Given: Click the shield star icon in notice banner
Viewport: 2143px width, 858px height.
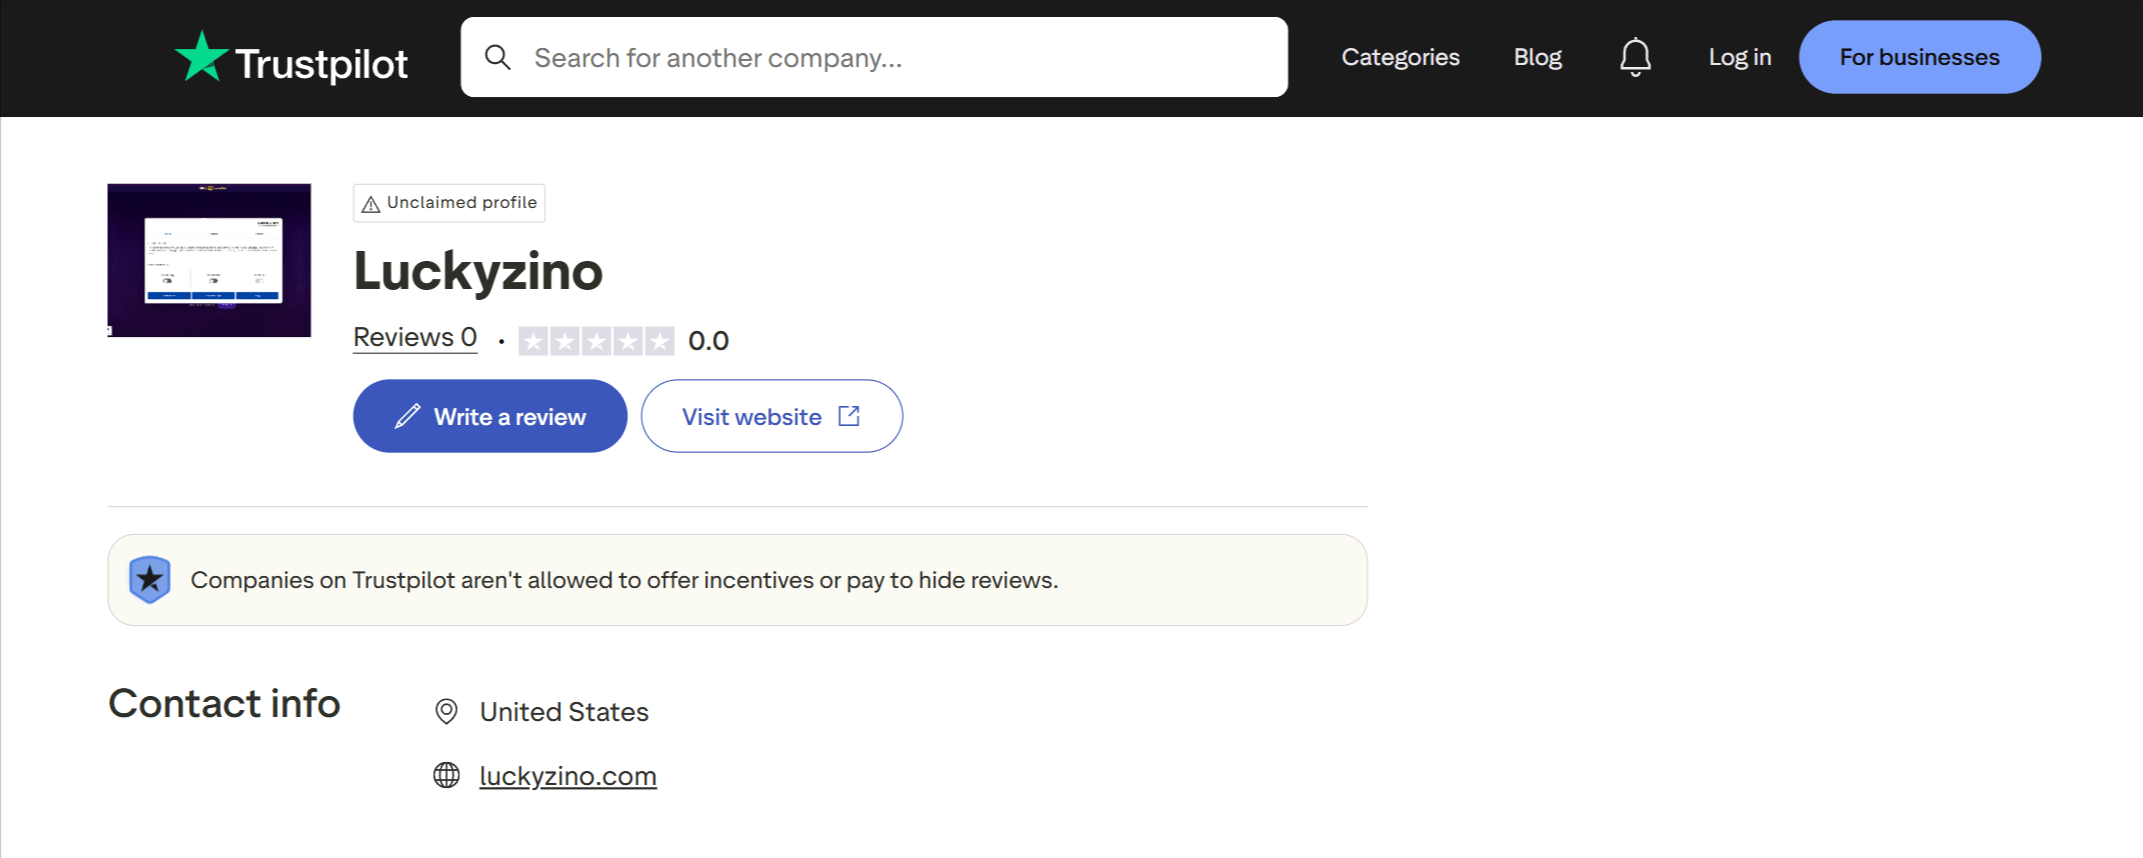Looking at the screenshot, I should pyautogui.click(x=150, y=579).
